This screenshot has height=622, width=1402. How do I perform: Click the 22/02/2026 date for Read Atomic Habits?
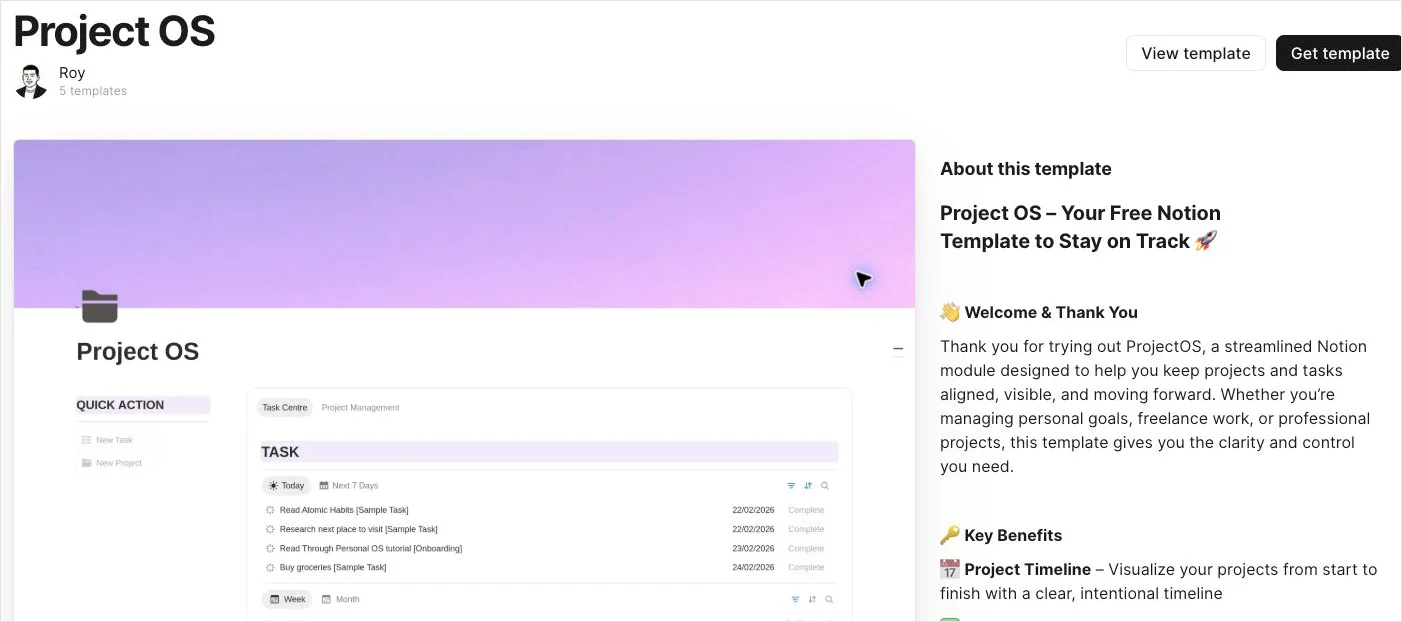(753, 510)
